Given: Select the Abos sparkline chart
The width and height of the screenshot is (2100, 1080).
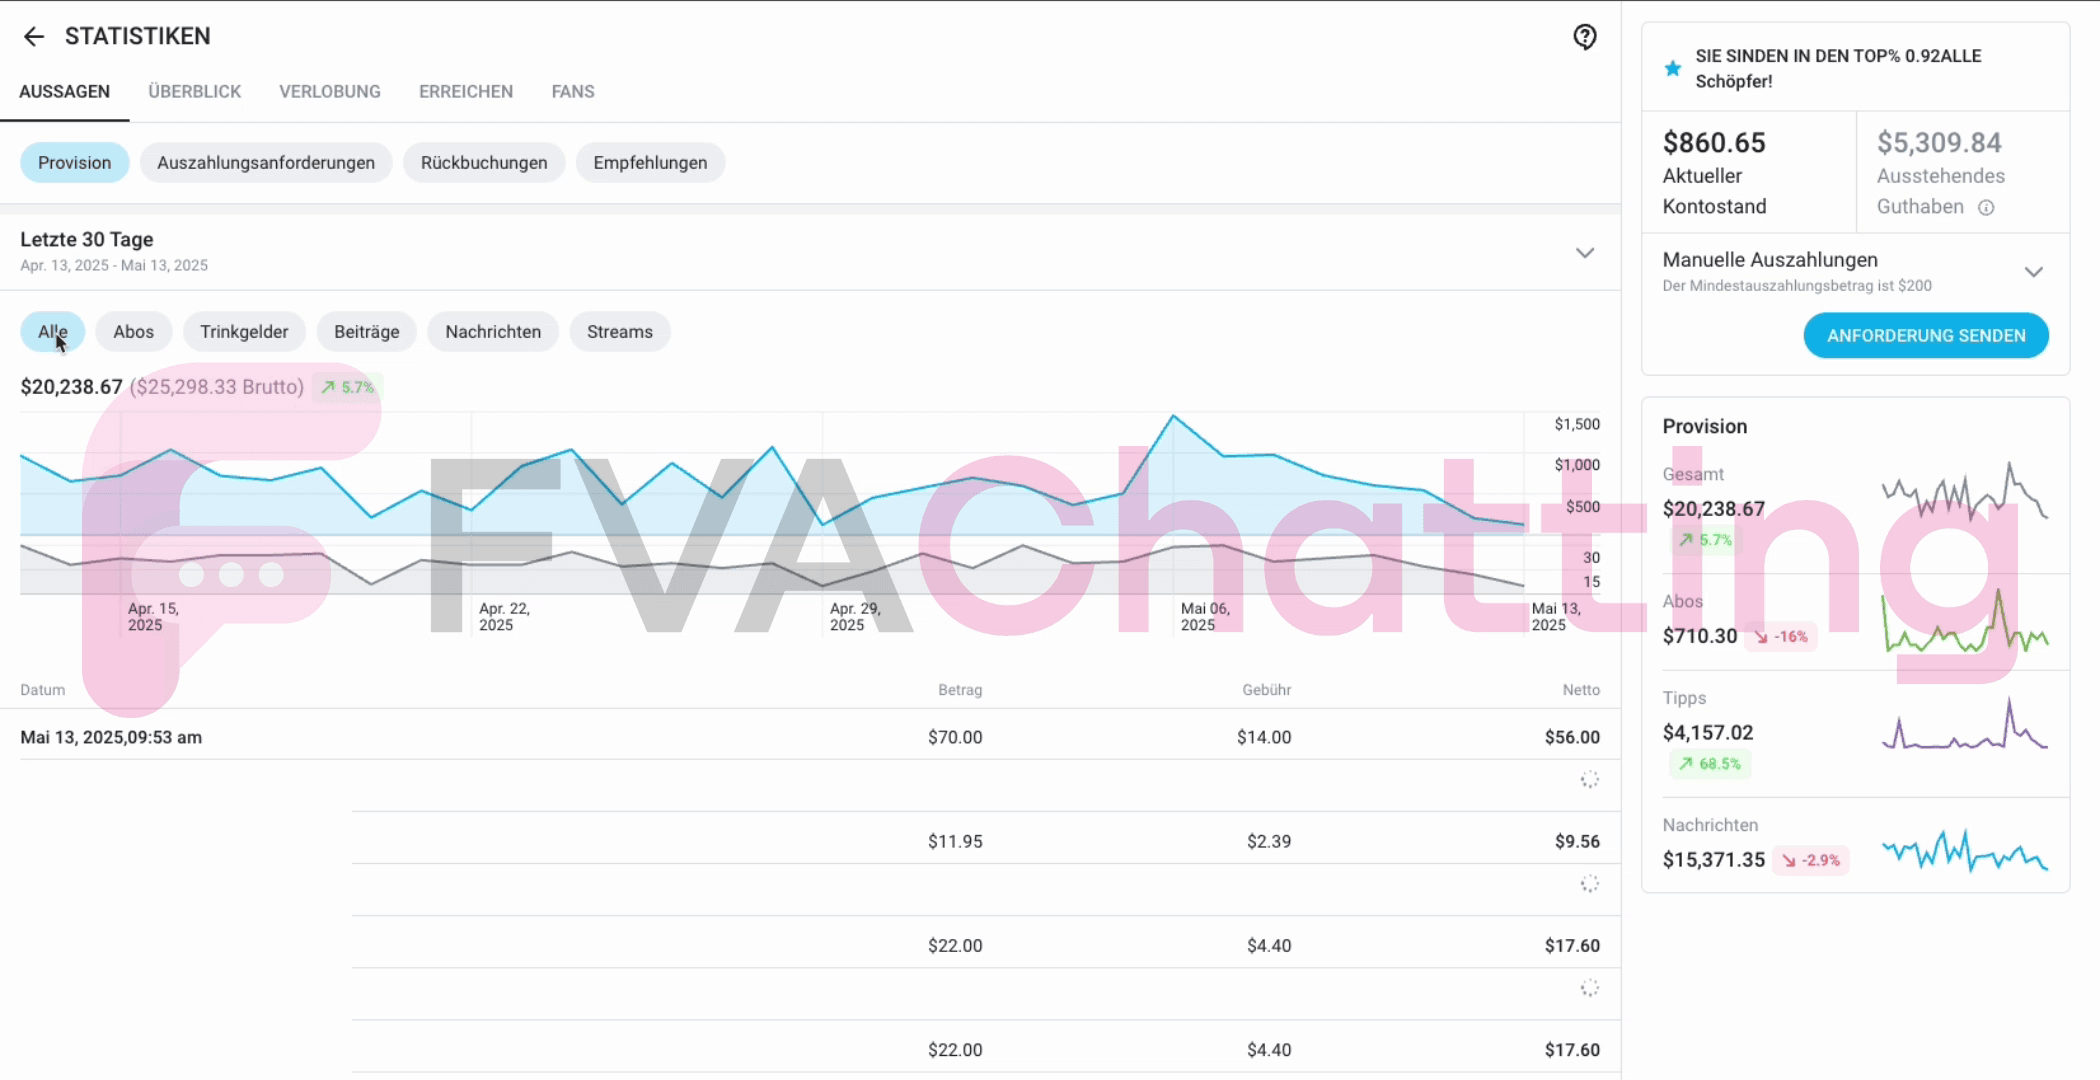Looking at the screenshot, I should pos(1963,620).
